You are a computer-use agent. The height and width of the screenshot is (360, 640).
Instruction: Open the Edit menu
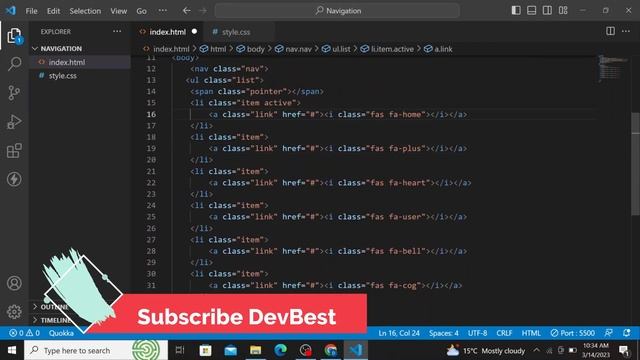[53, 11]
